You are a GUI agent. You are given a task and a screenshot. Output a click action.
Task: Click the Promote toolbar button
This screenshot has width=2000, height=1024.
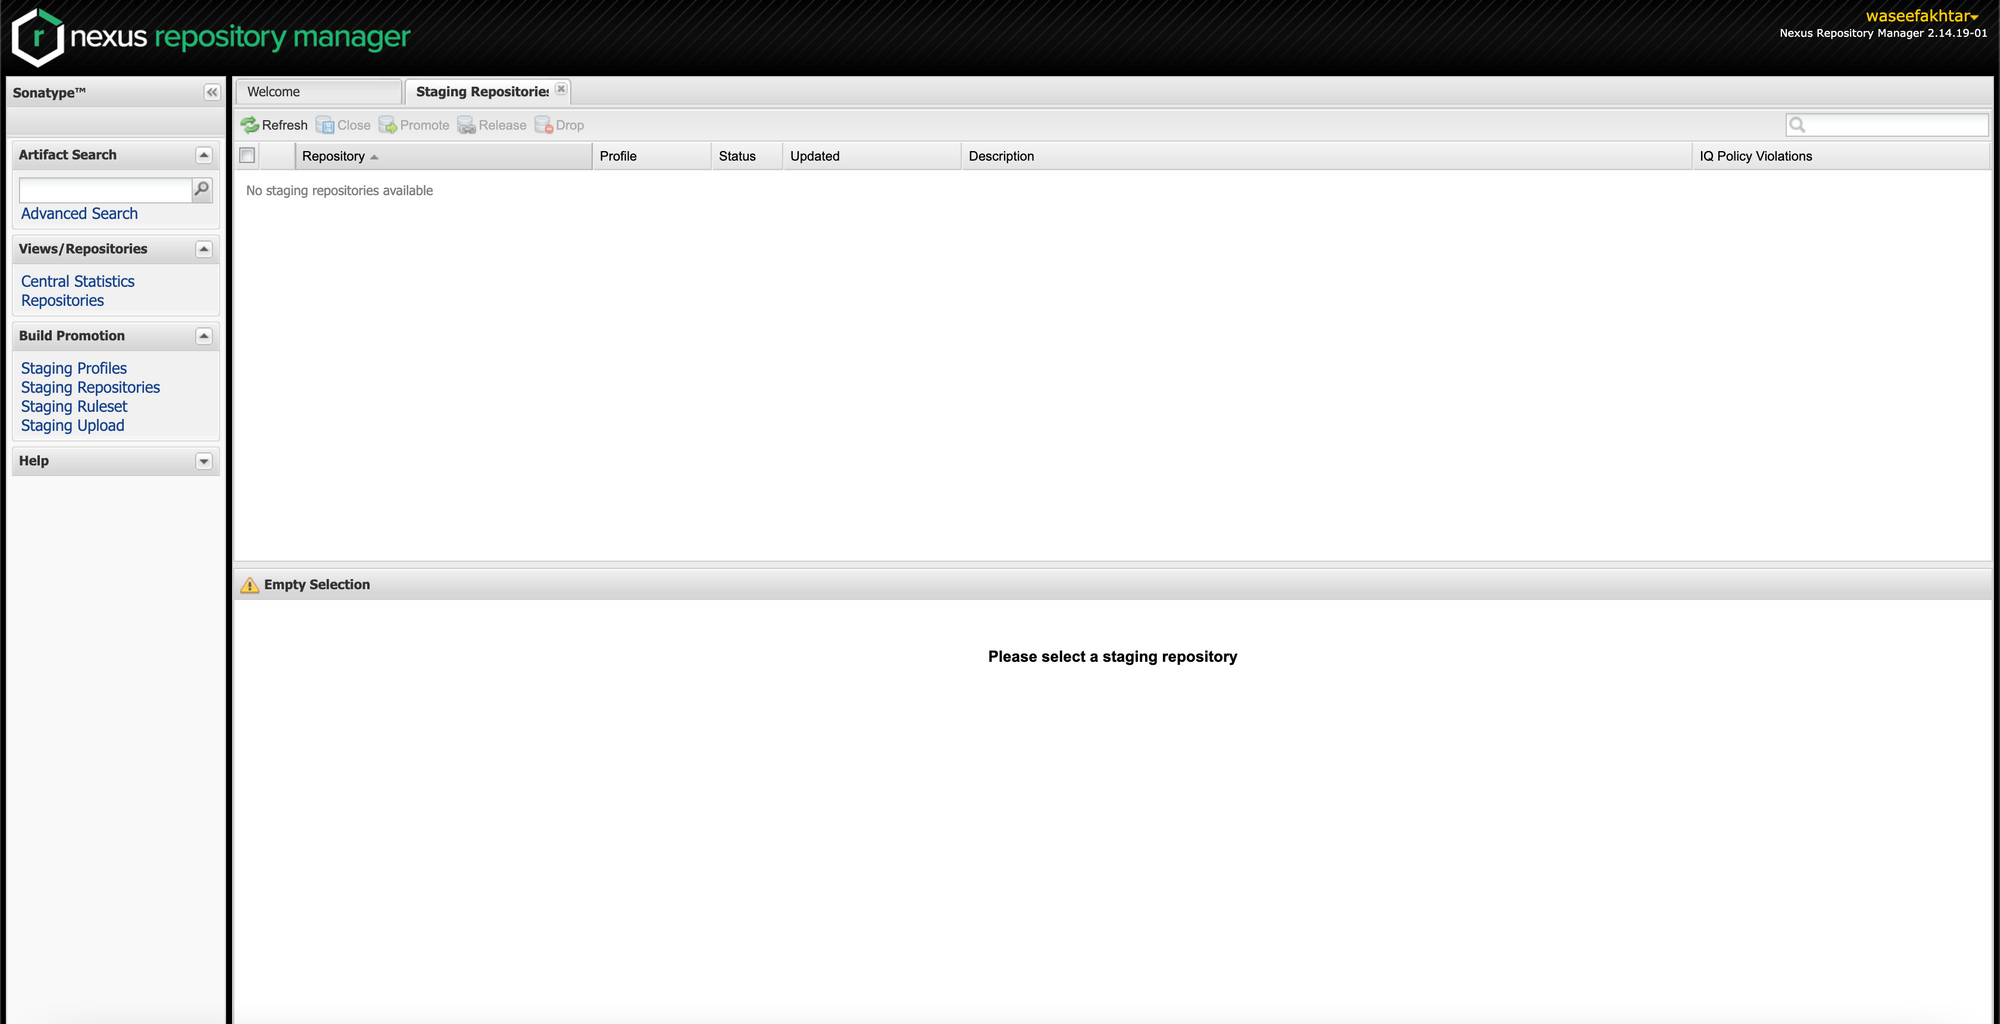(x=414, y=125)
